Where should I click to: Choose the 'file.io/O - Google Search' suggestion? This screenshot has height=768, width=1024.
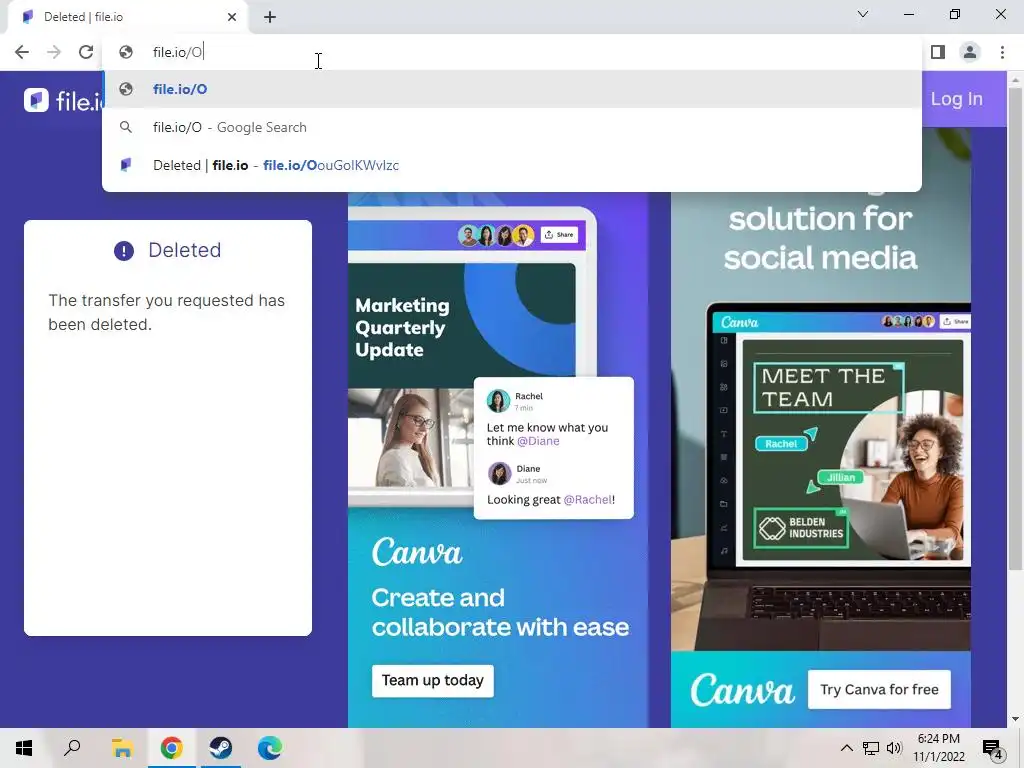512,127
